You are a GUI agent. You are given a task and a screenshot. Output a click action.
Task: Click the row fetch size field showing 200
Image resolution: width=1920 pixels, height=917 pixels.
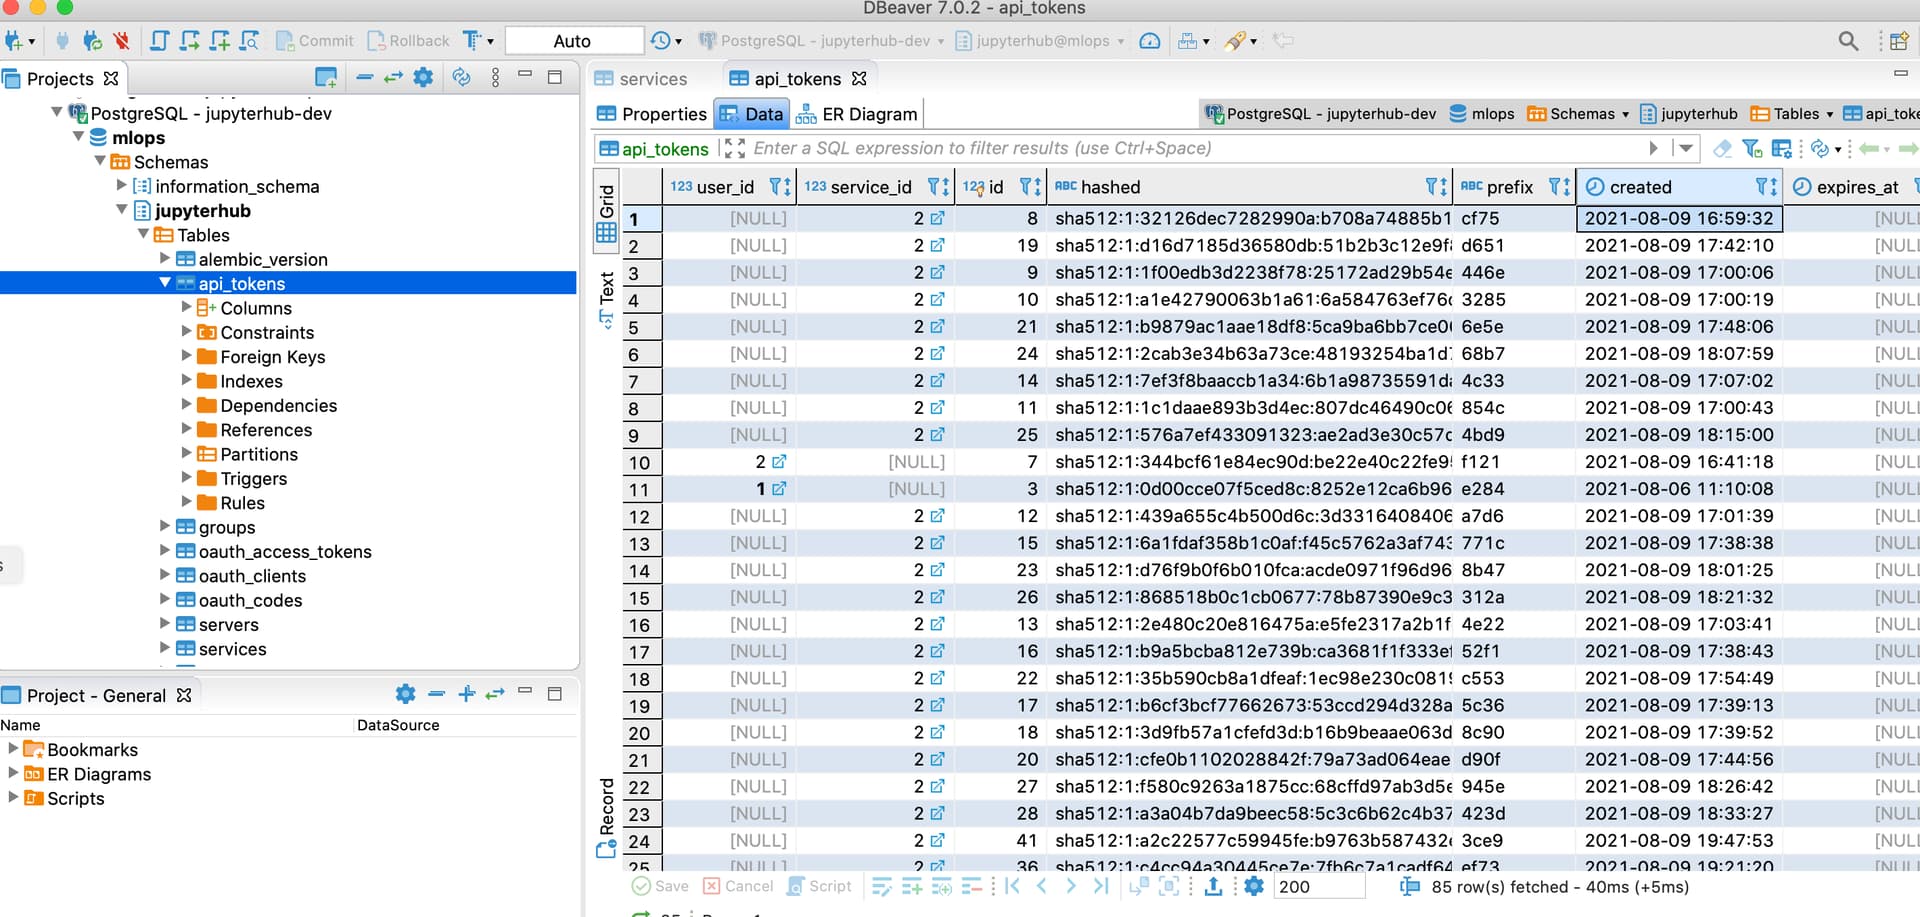point(1319,886)
